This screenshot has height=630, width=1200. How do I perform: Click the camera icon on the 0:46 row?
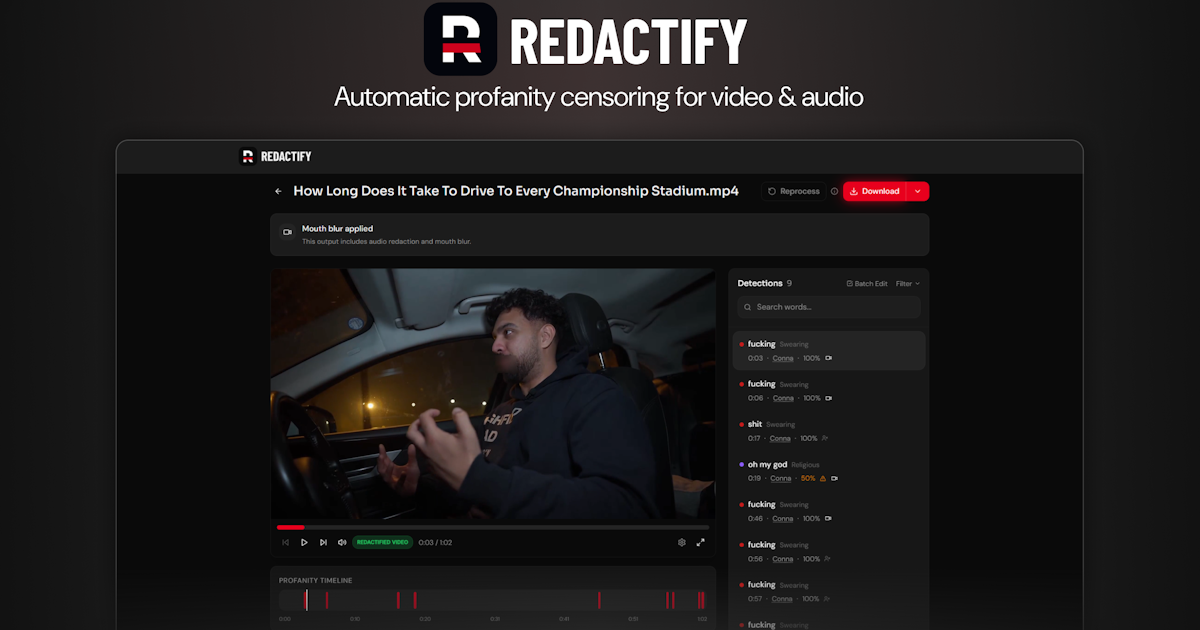pos(828,518)
